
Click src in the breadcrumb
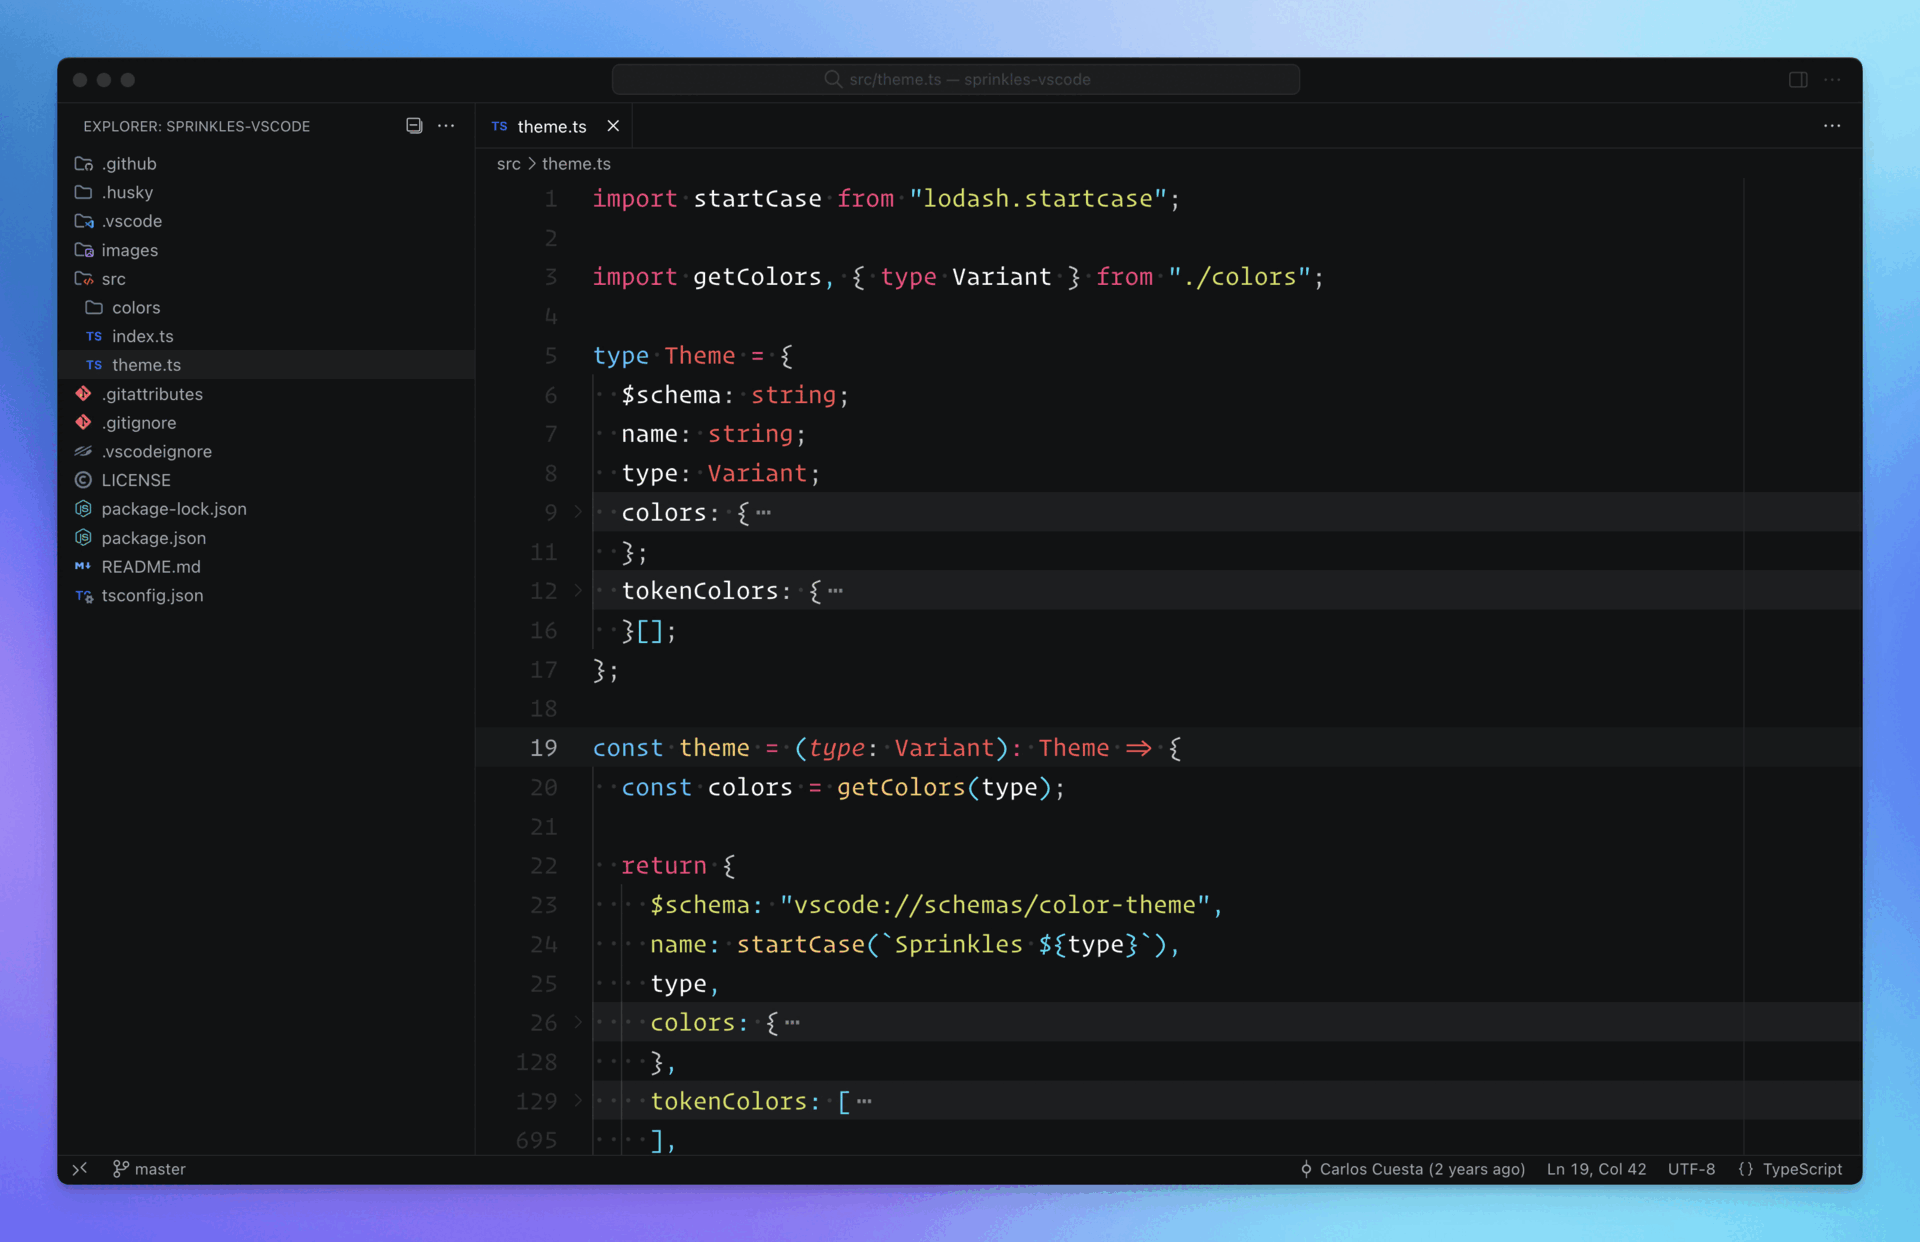[508, 164]
